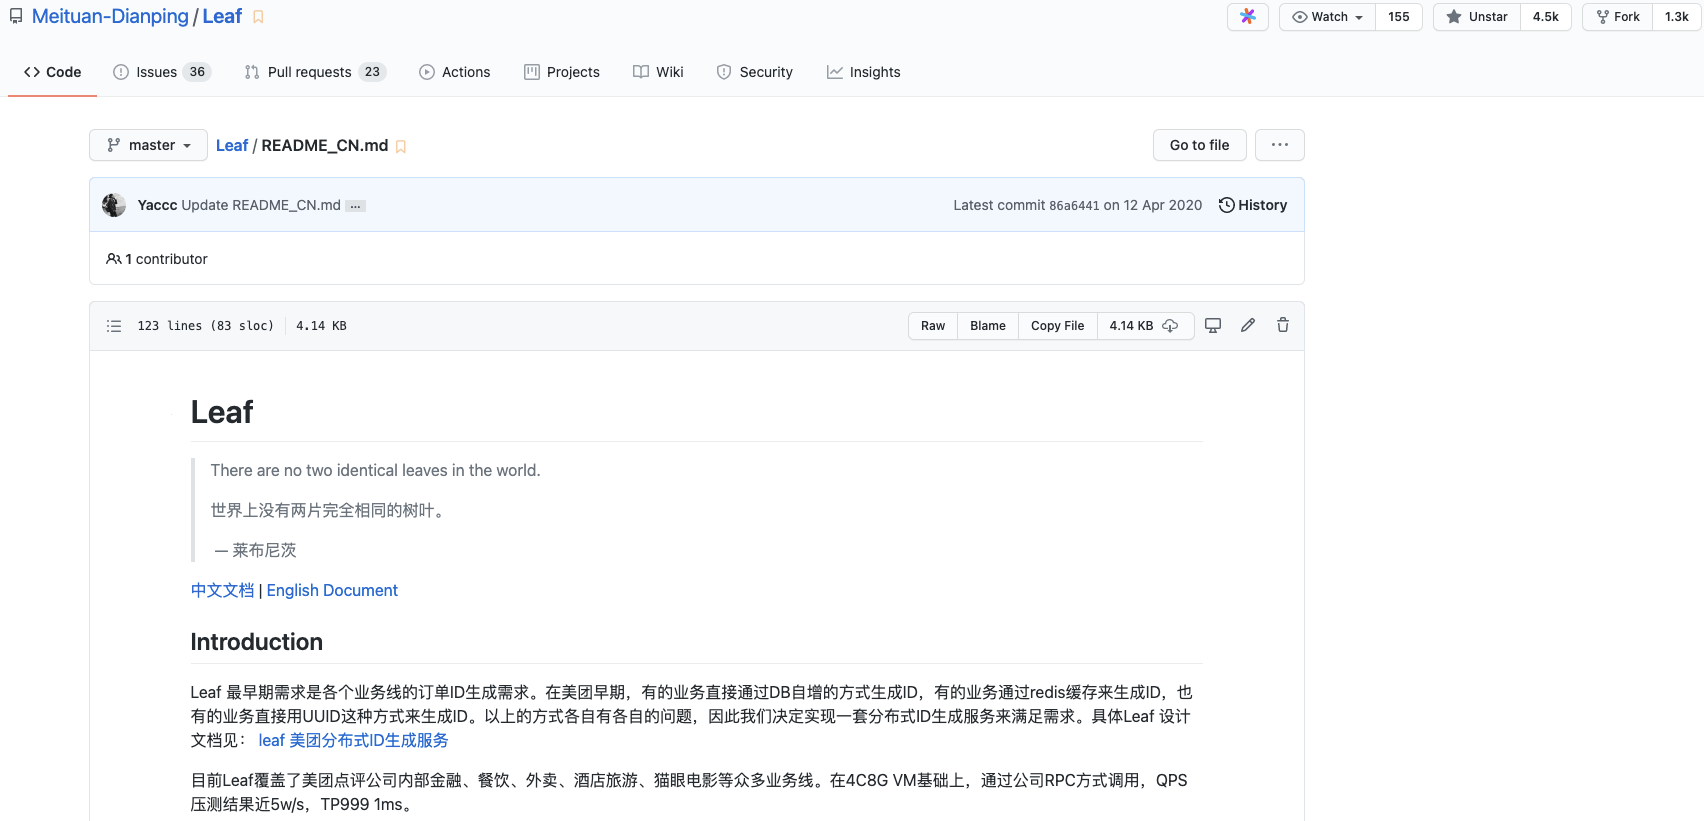Open file in desktop app icon
The height and width of the screenshot is (821, 1704).
pyautogui.click(x=1213, y=326)
